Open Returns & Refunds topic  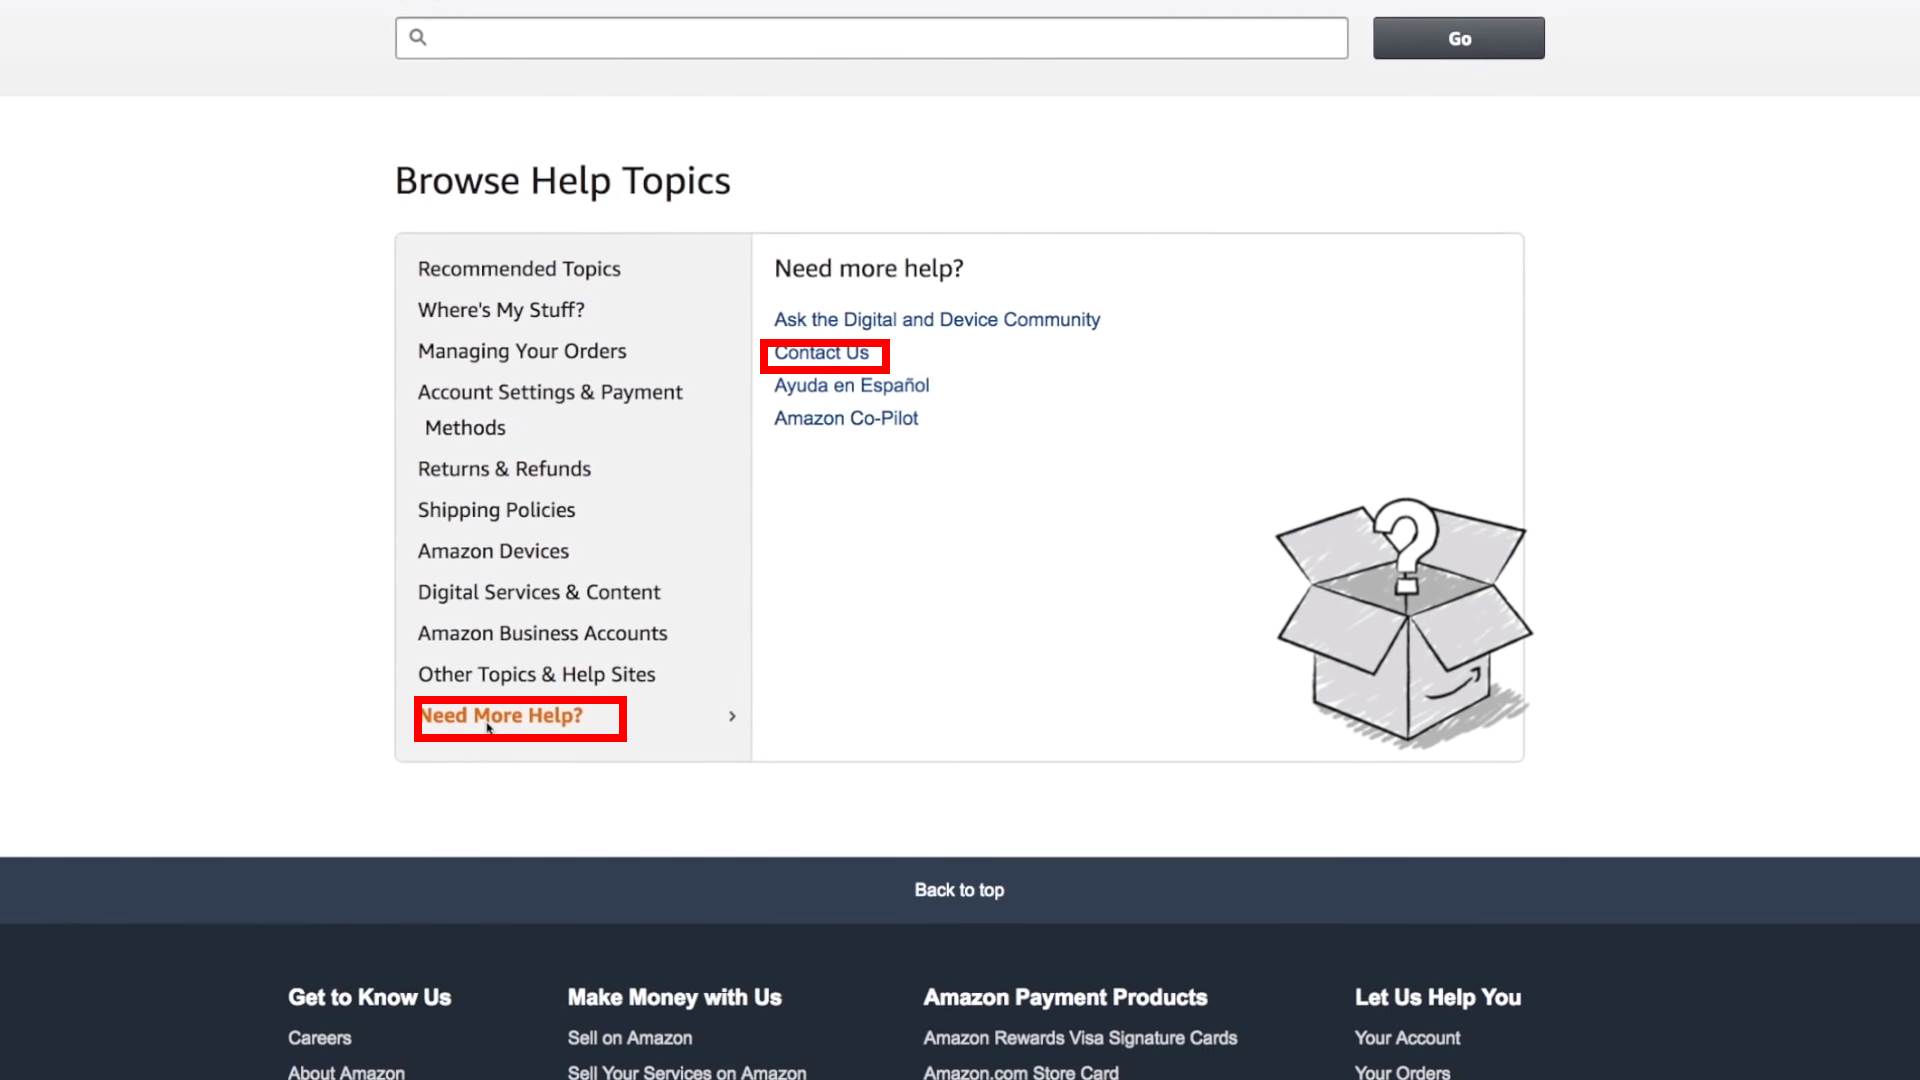click(504, 469)
